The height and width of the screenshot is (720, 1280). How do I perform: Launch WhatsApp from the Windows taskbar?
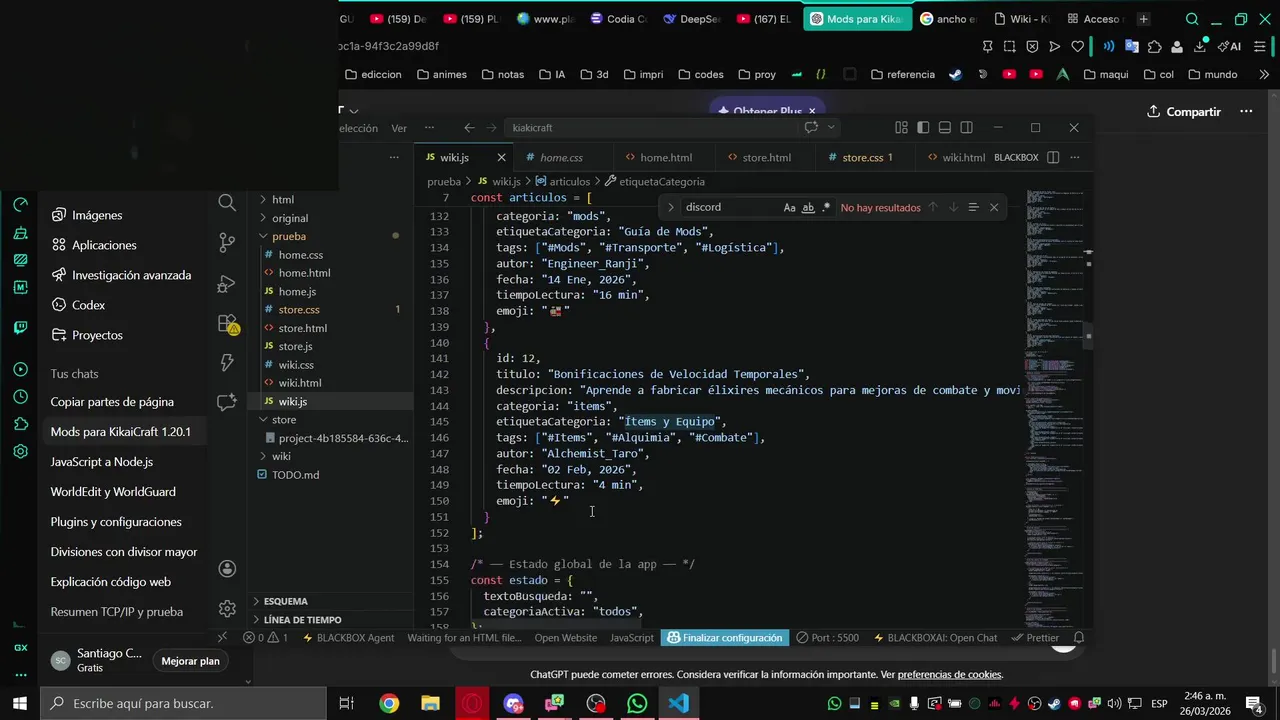coord(637,703)
